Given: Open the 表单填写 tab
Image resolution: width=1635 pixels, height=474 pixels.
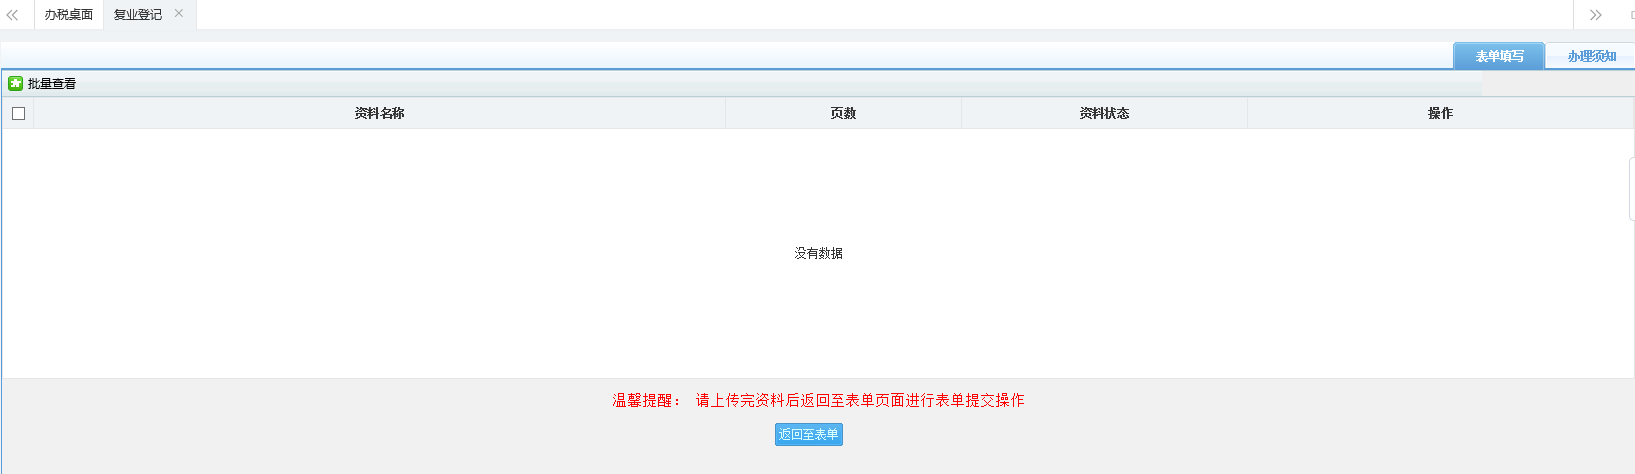Looking at the screenshot, I should [1498, 56].
